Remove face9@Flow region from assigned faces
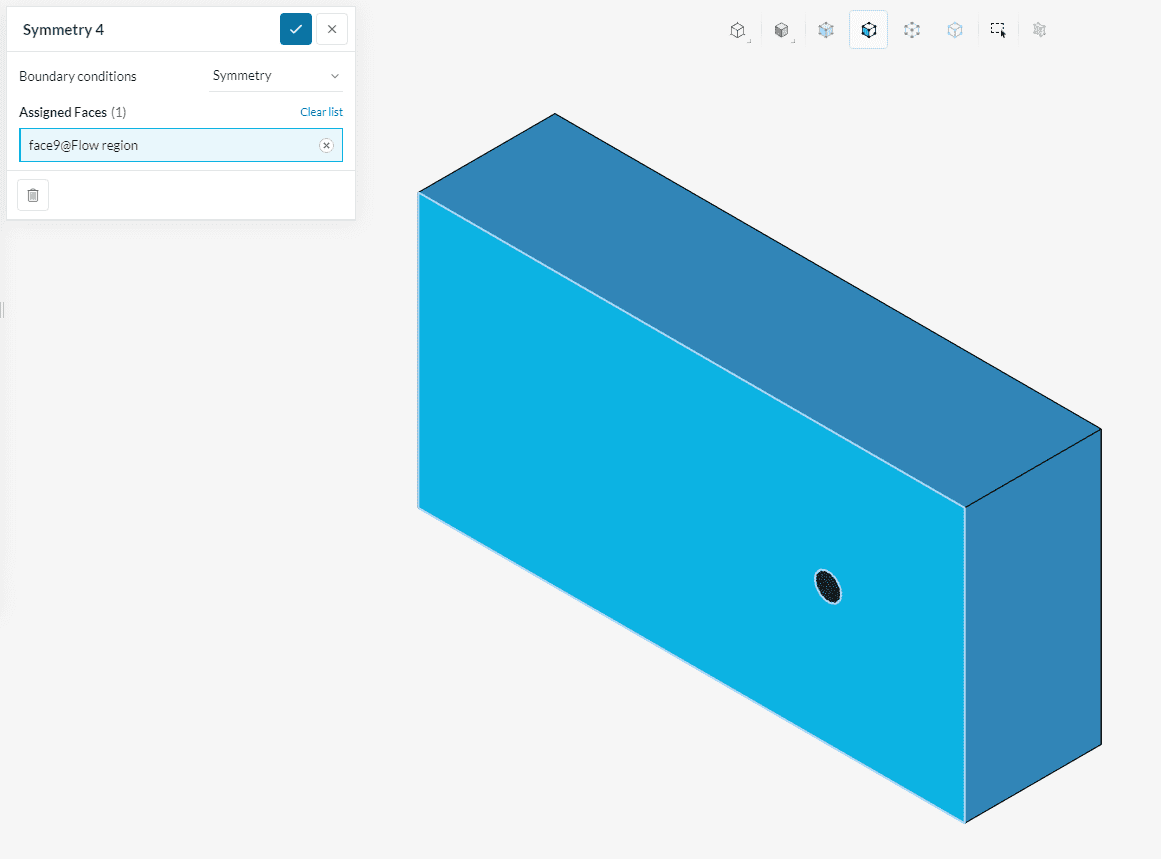The image size is (1161, 859). click(x=326, y=145)
